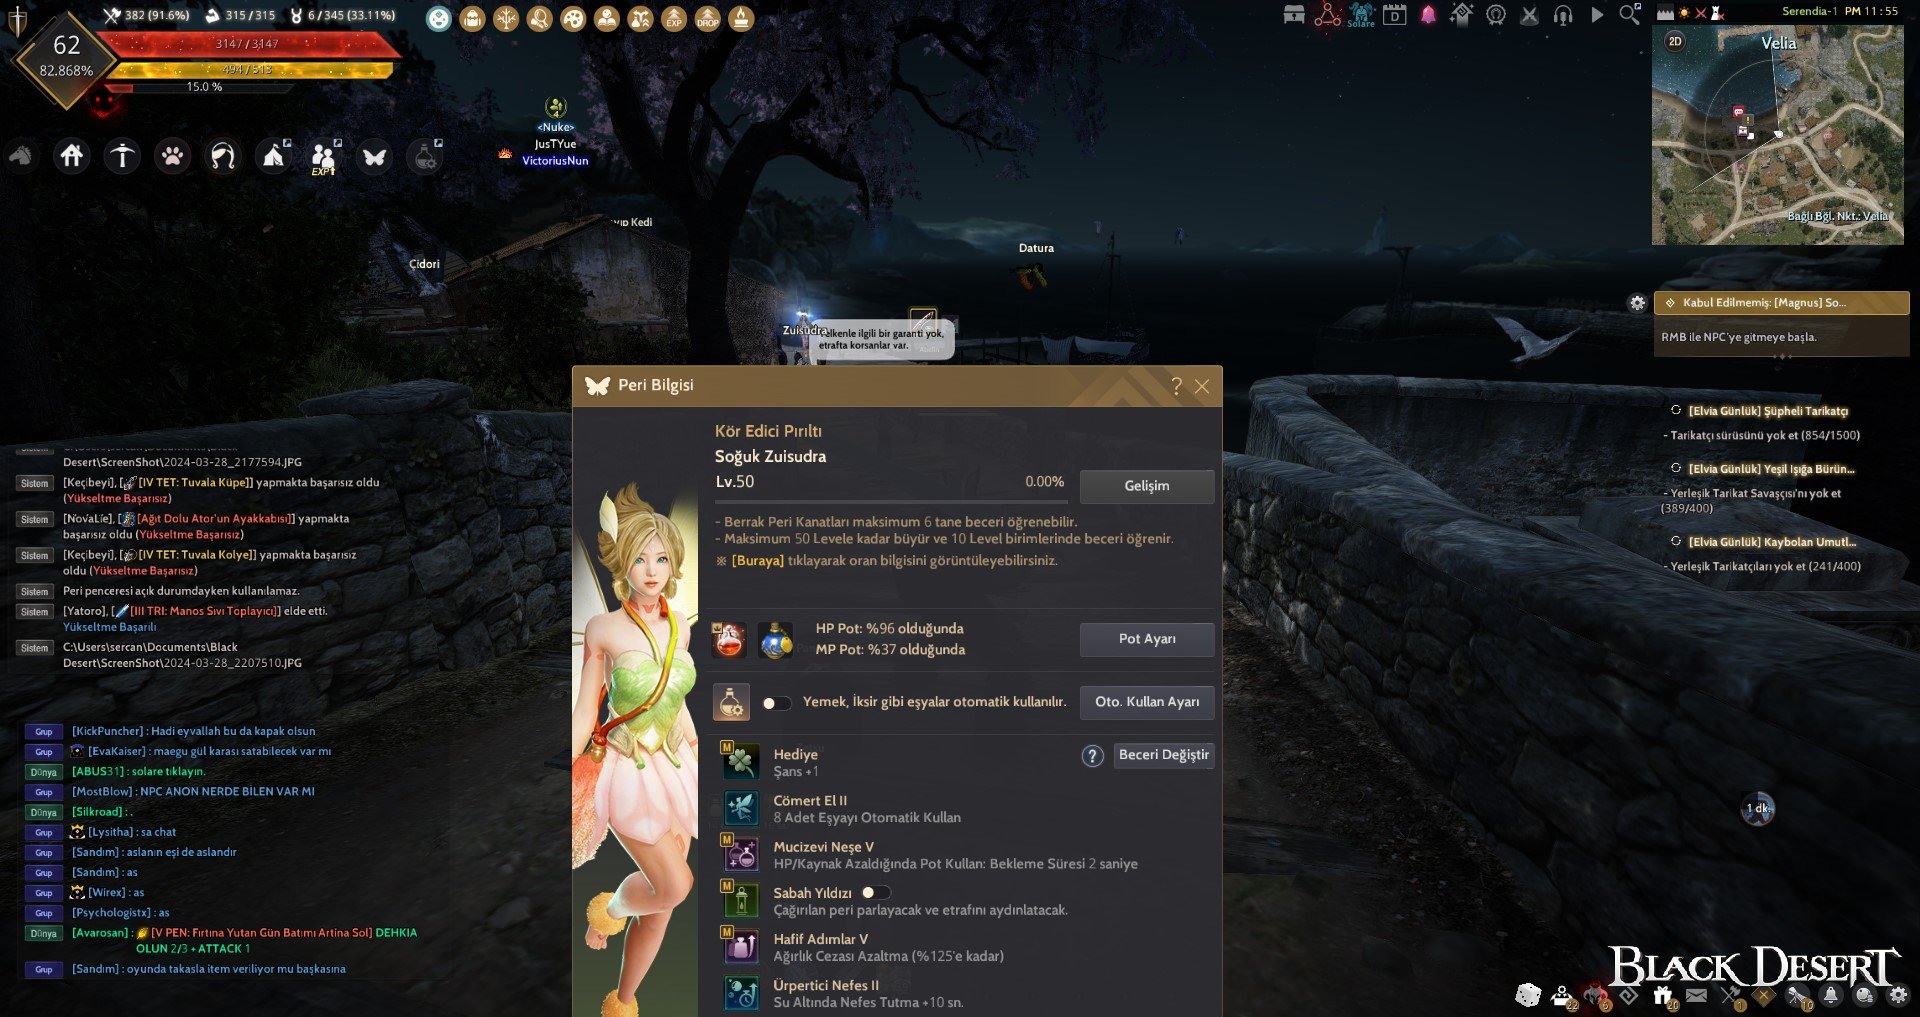Open the black spirit helmet icon
This screenshot has width=1920, height=1017.
tap(1596, 995)
